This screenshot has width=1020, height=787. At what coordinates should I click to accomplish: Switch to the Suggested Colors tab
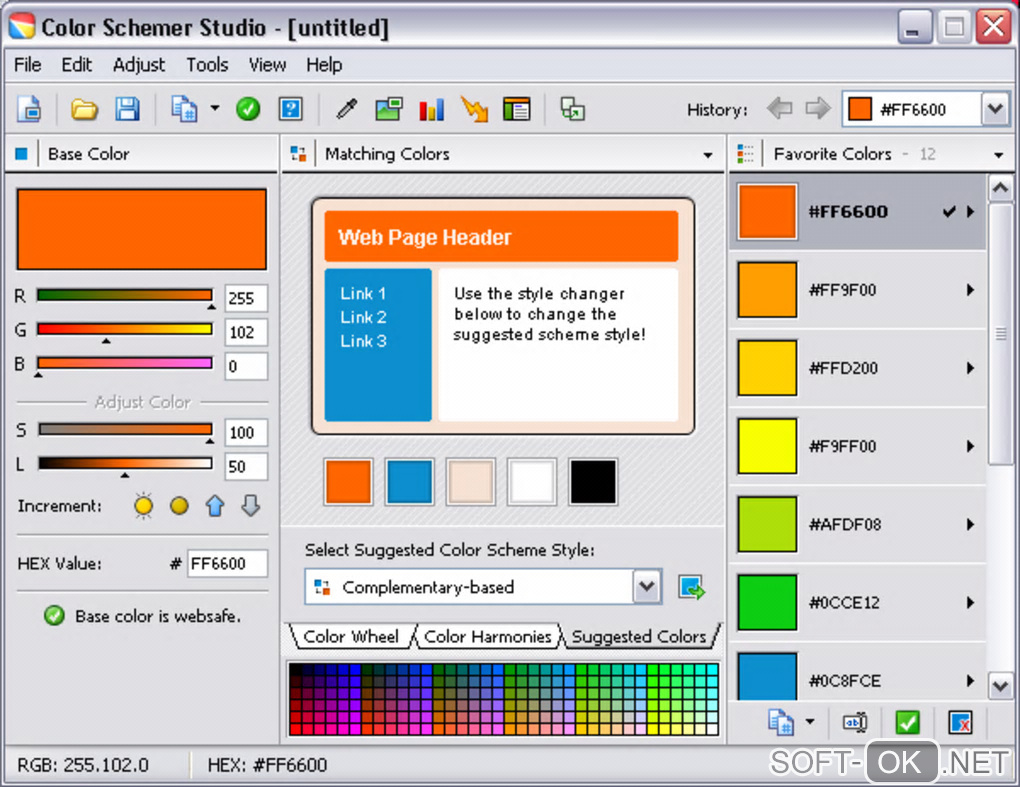point(639,636)
